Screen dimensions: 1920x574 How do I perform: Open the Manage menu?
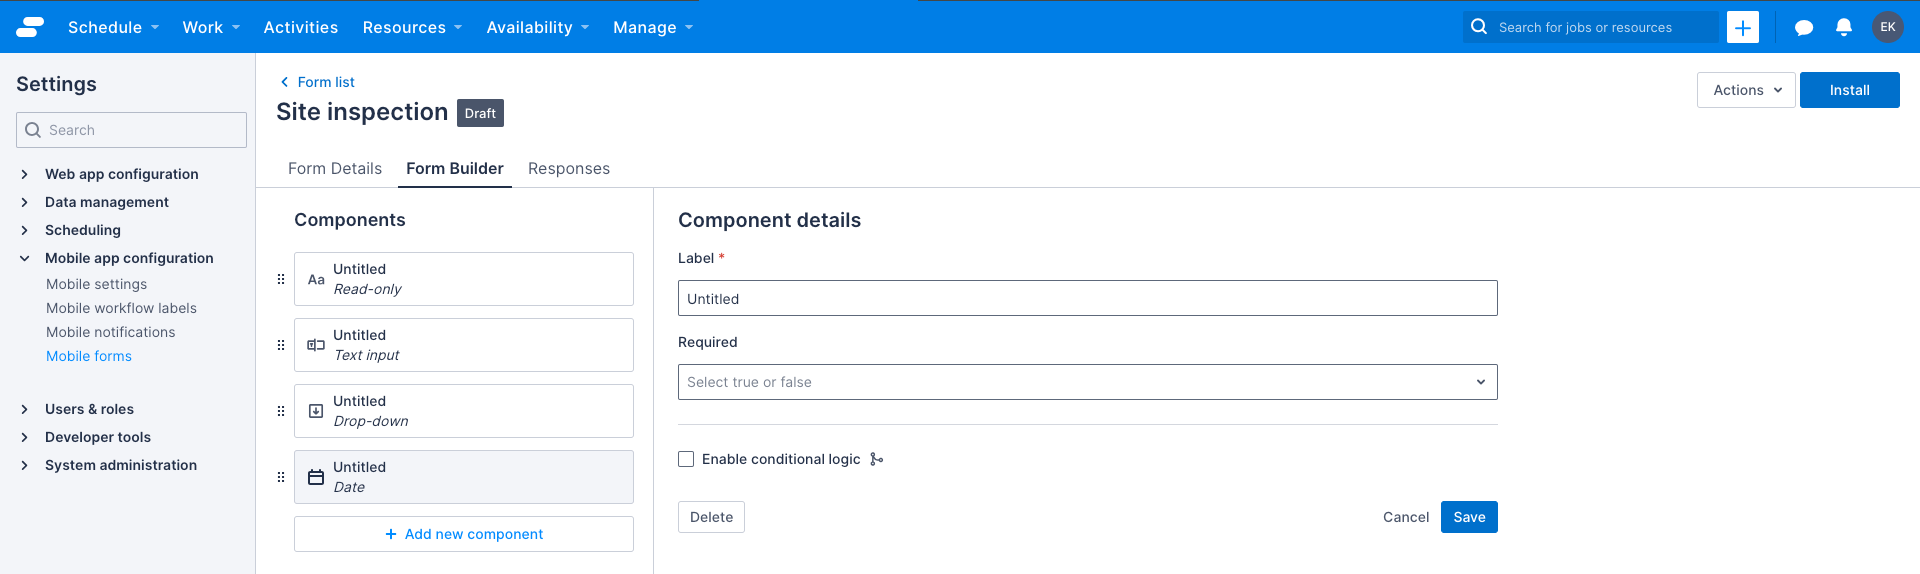(653, 27)
